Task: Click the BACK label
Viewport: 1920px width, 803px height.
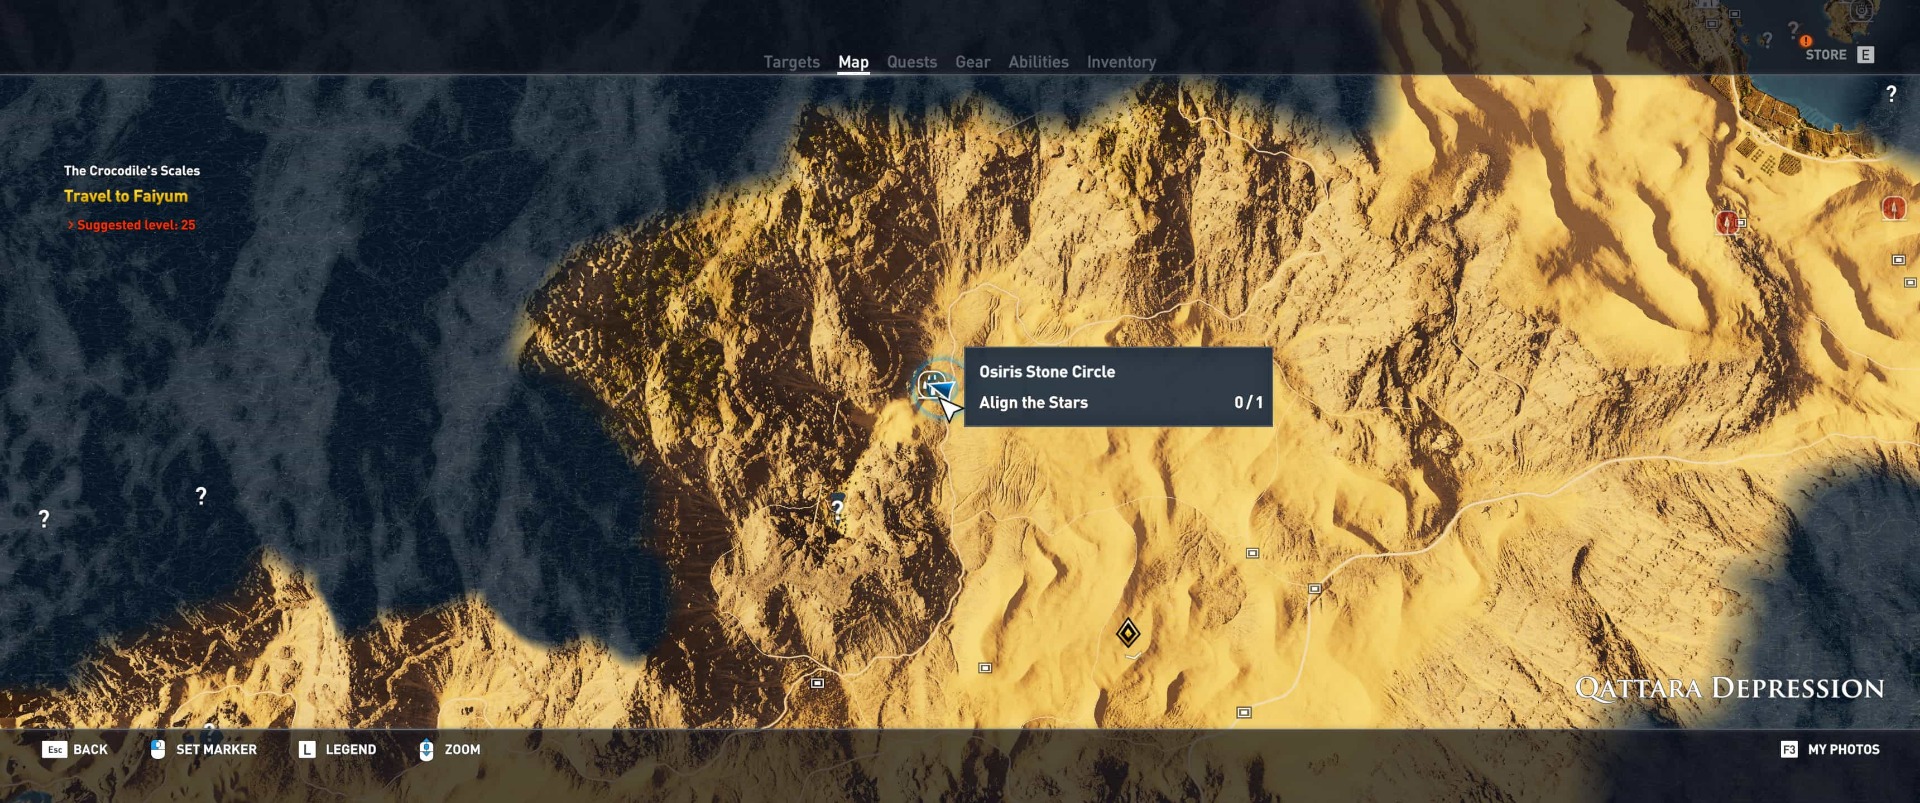Action: (x=90, y=750)
